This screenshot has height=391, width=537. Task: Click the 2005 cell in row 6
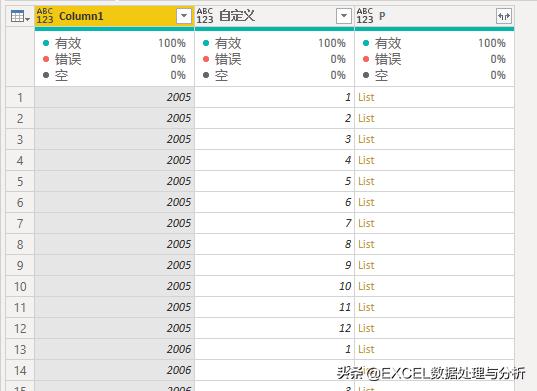(114, 202)
